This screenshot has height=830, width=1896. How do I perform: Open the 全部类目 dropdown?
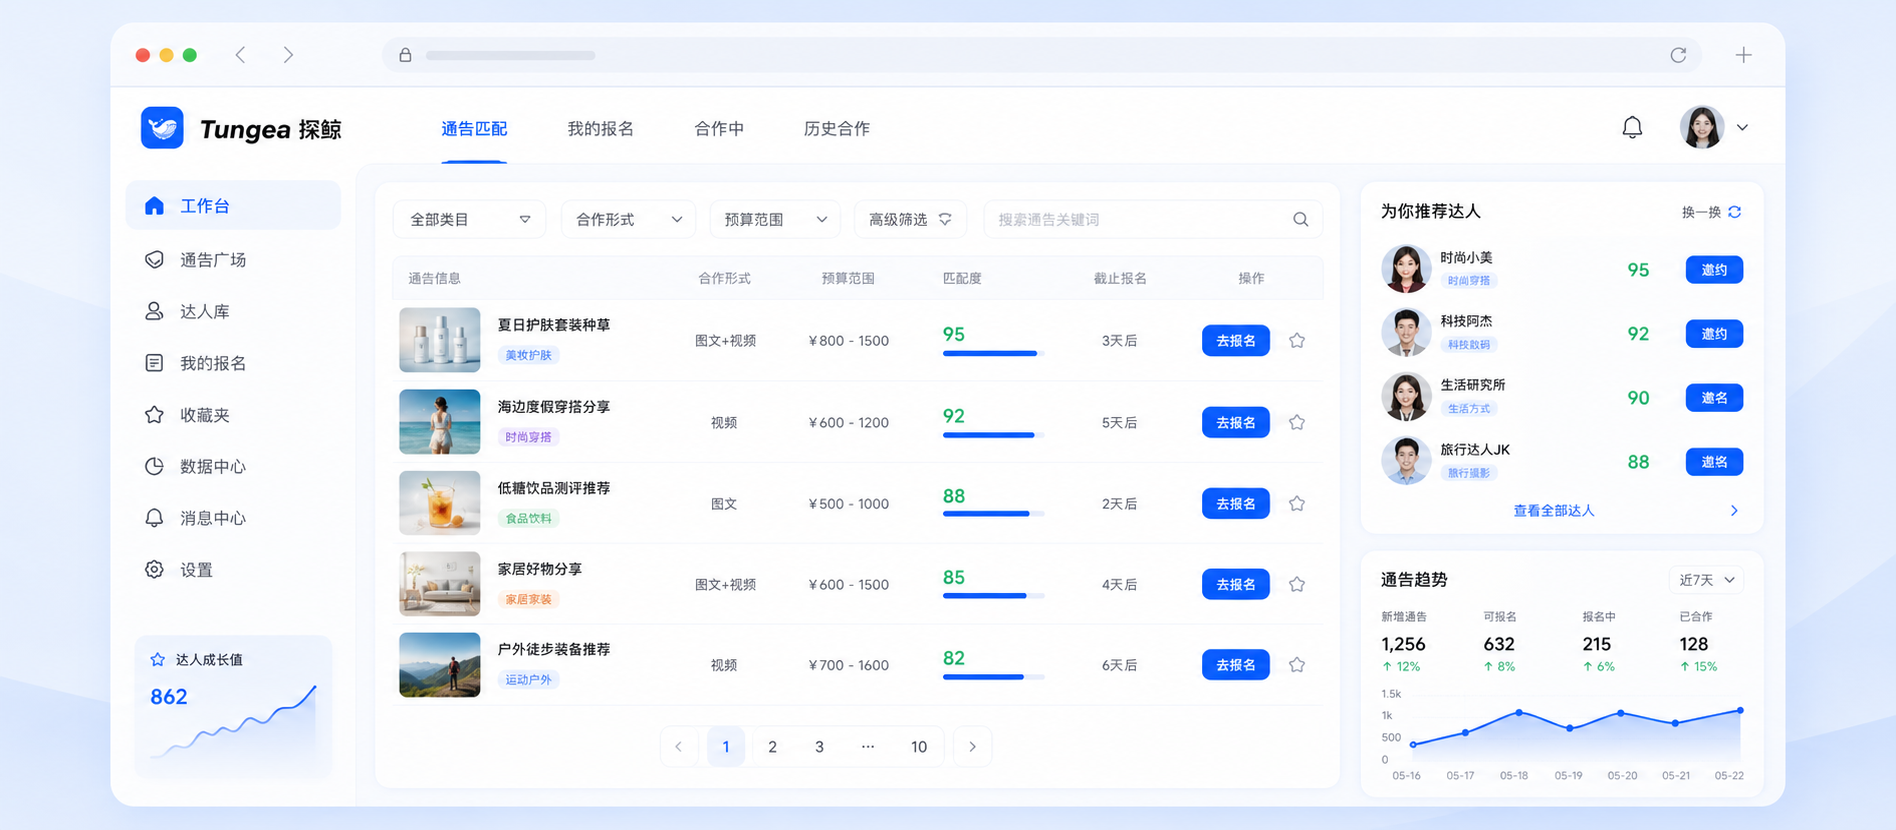coord(469,219)
